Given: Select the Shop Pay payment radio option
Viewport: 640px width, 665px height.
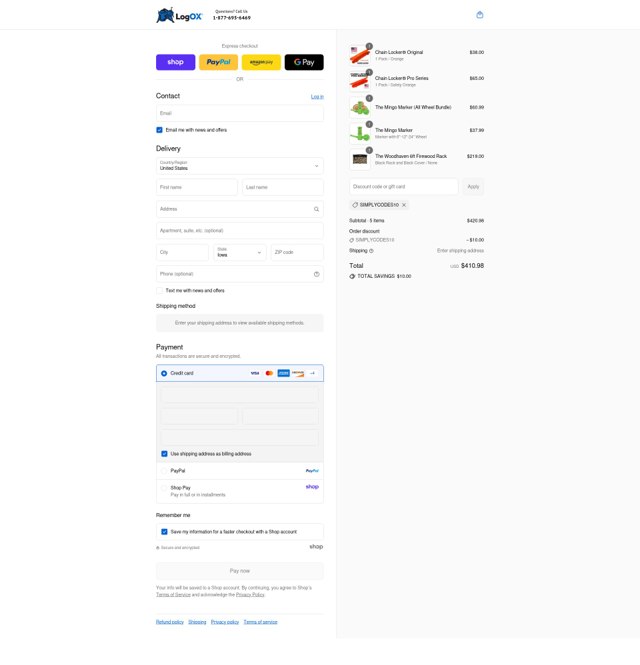Looking at the screenshot, I should pos(164,488).
